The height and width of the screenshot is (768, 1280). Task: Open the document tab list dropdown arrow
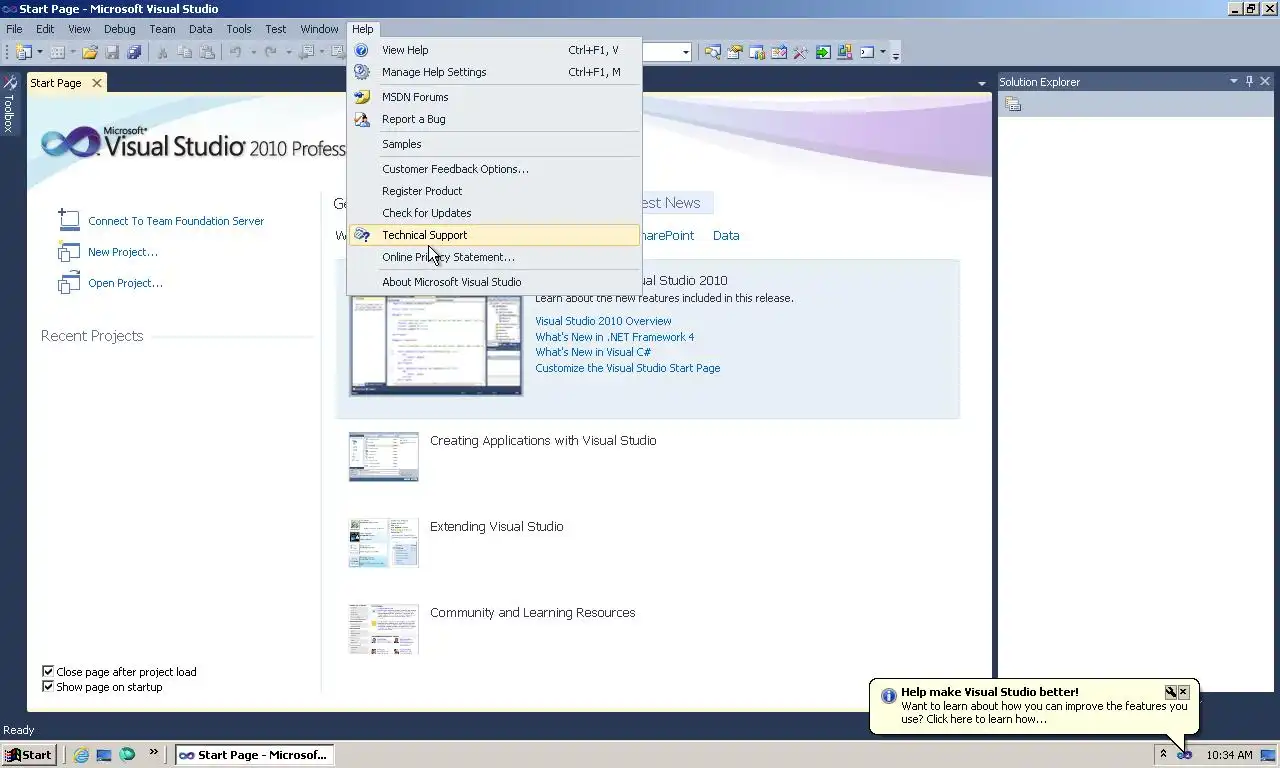coord(981,83)
